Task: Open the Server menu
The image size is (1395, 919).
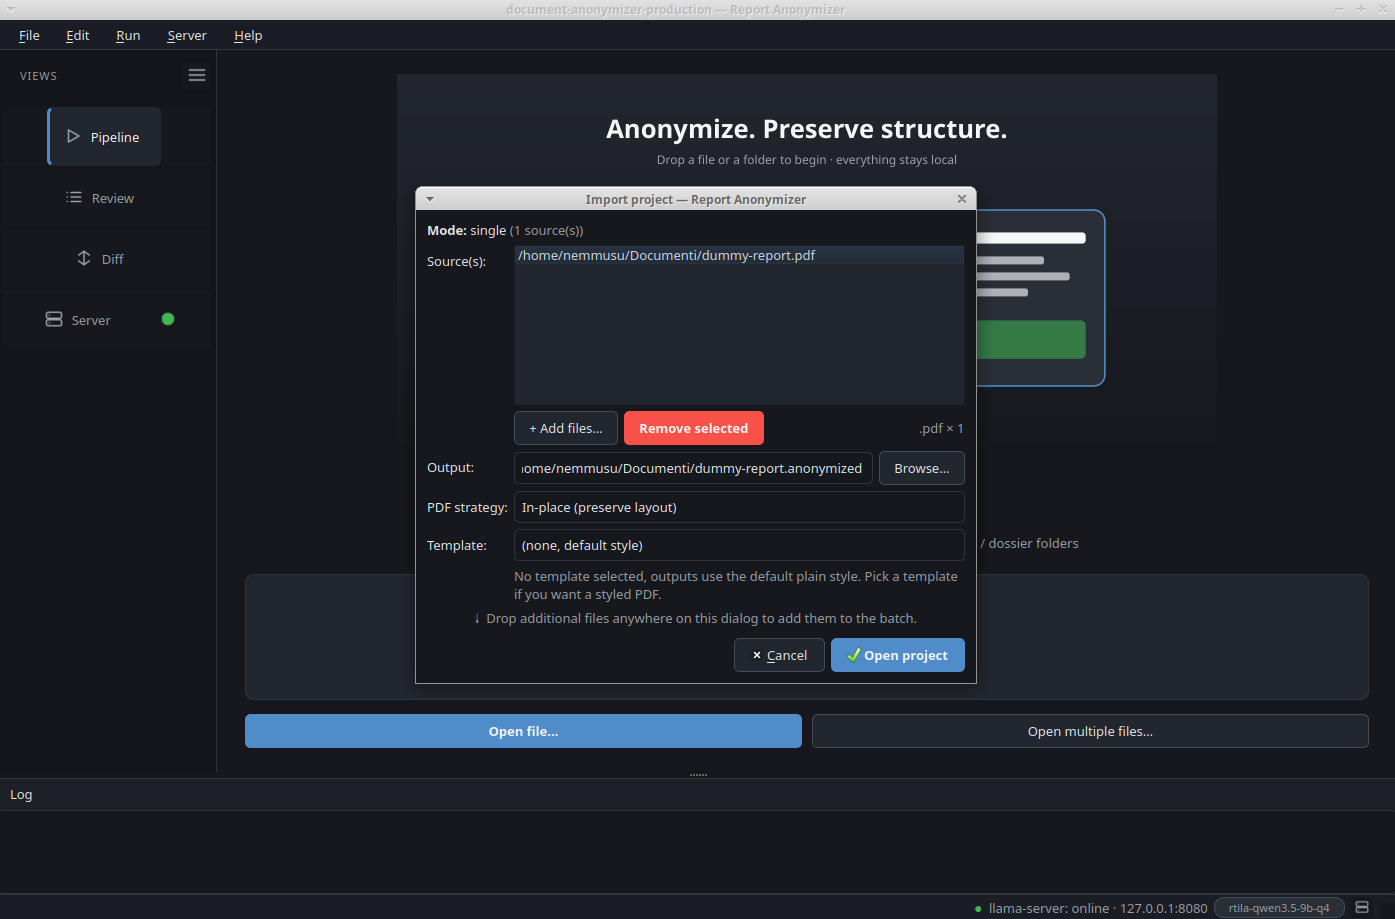Action: [x=187, y=35]
